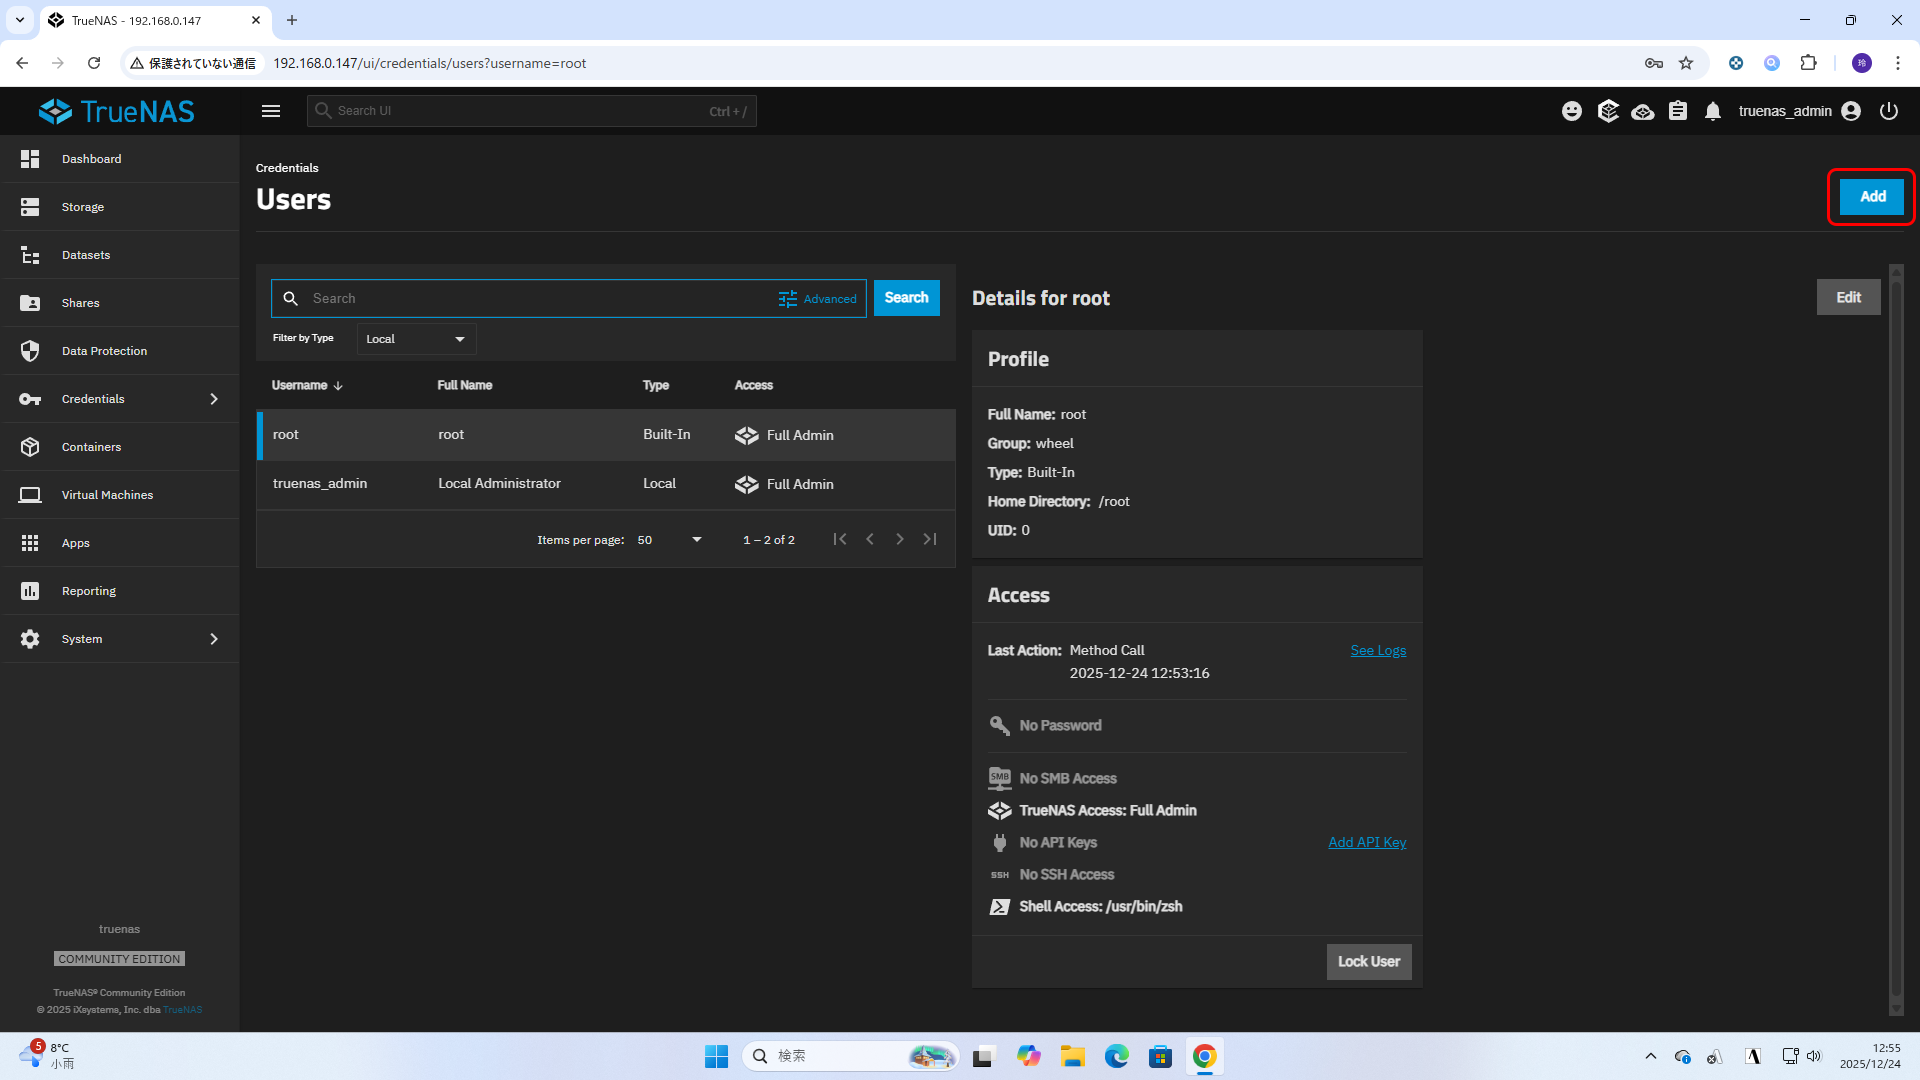The width and height of the screenshot is (1920, 1080).
Task: Click the feedback smiley face icon
Action: point(1571,111)
